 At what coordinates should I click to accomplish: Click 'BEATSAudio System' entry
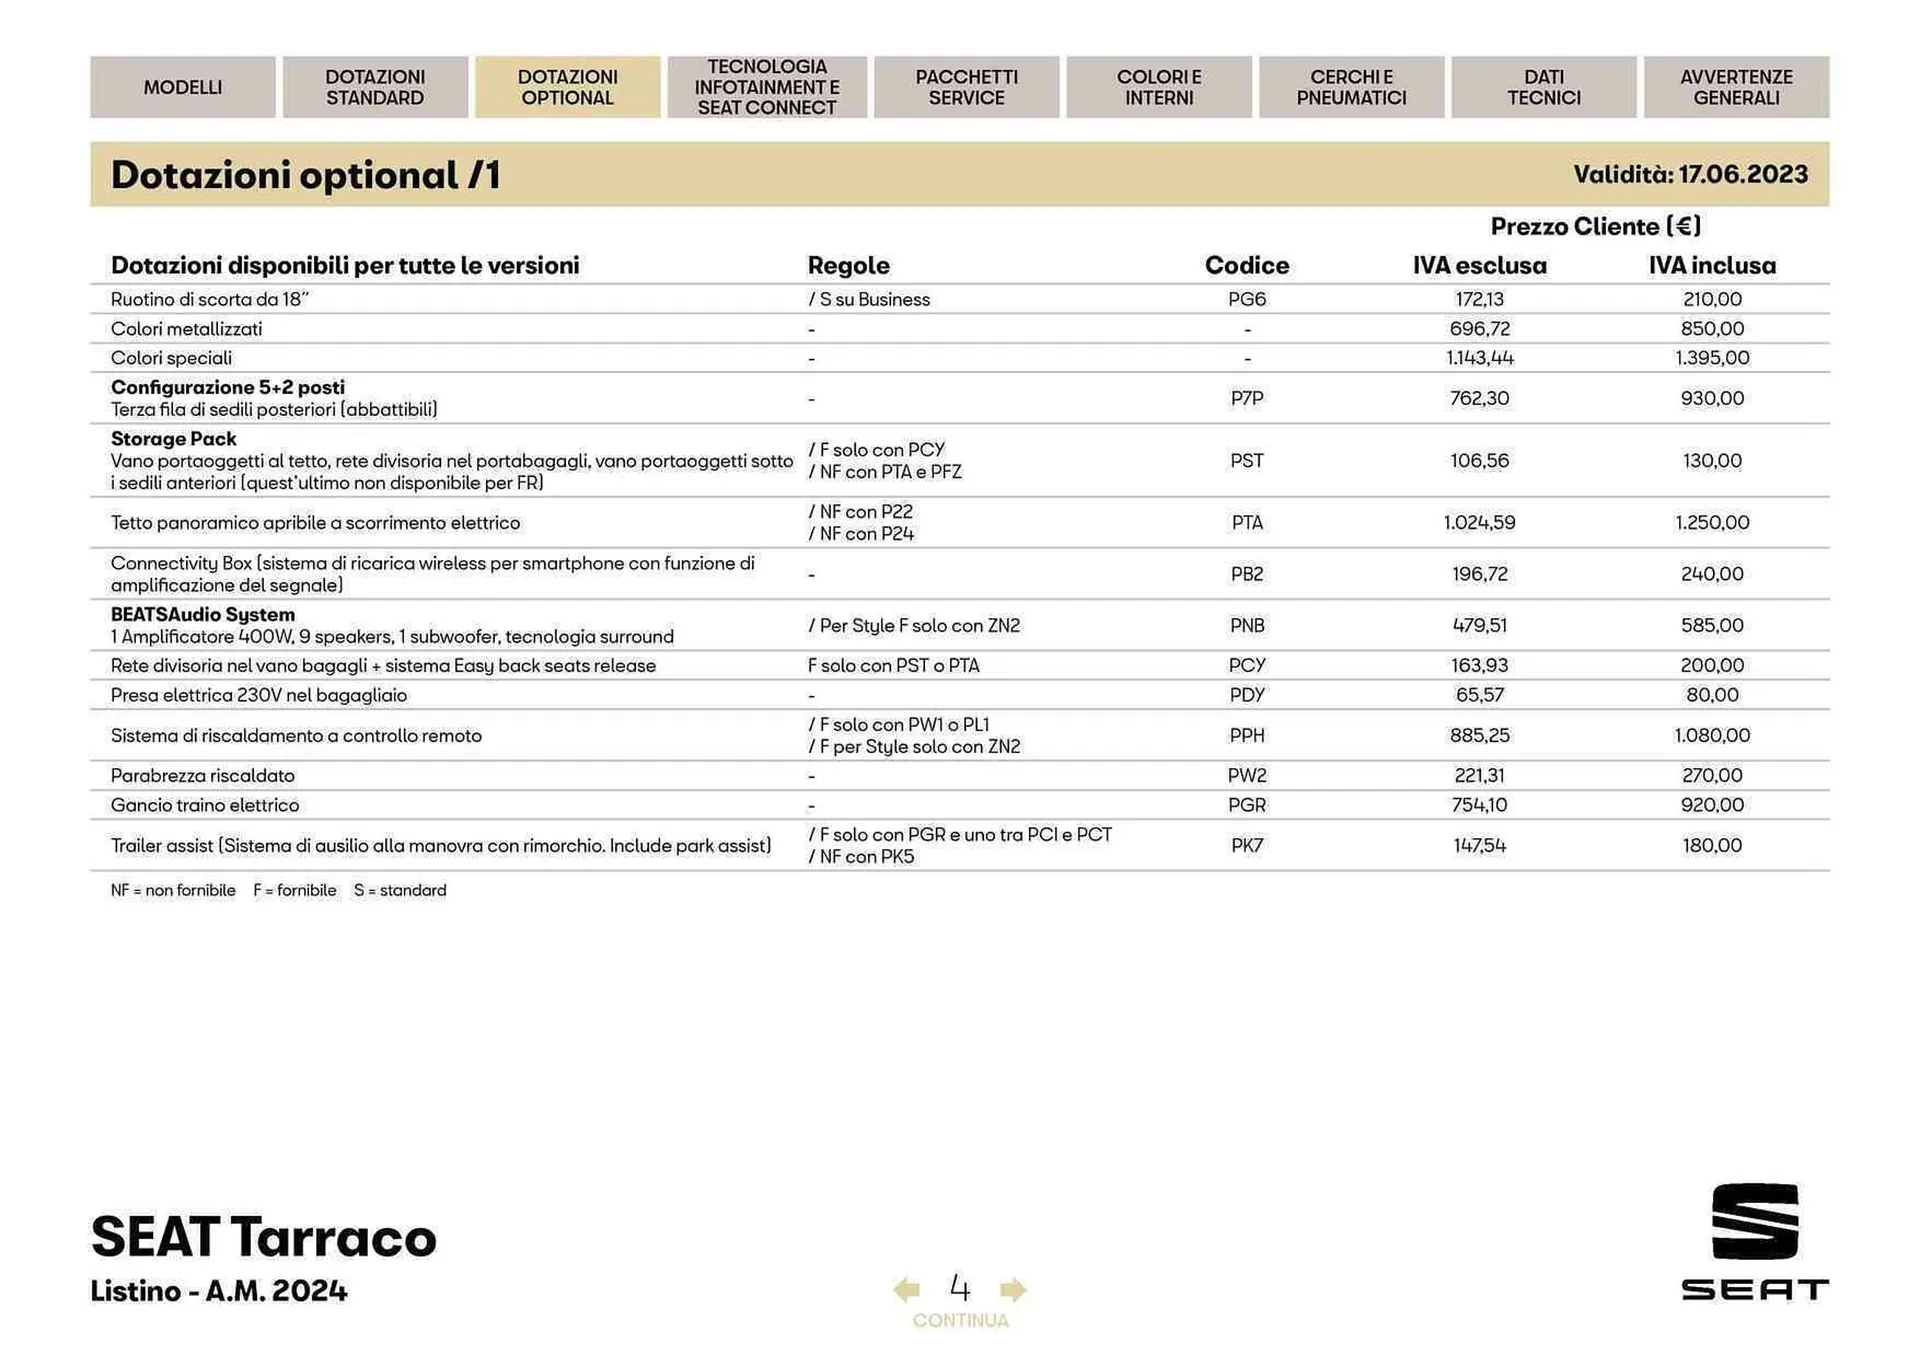tap(202, 614)
